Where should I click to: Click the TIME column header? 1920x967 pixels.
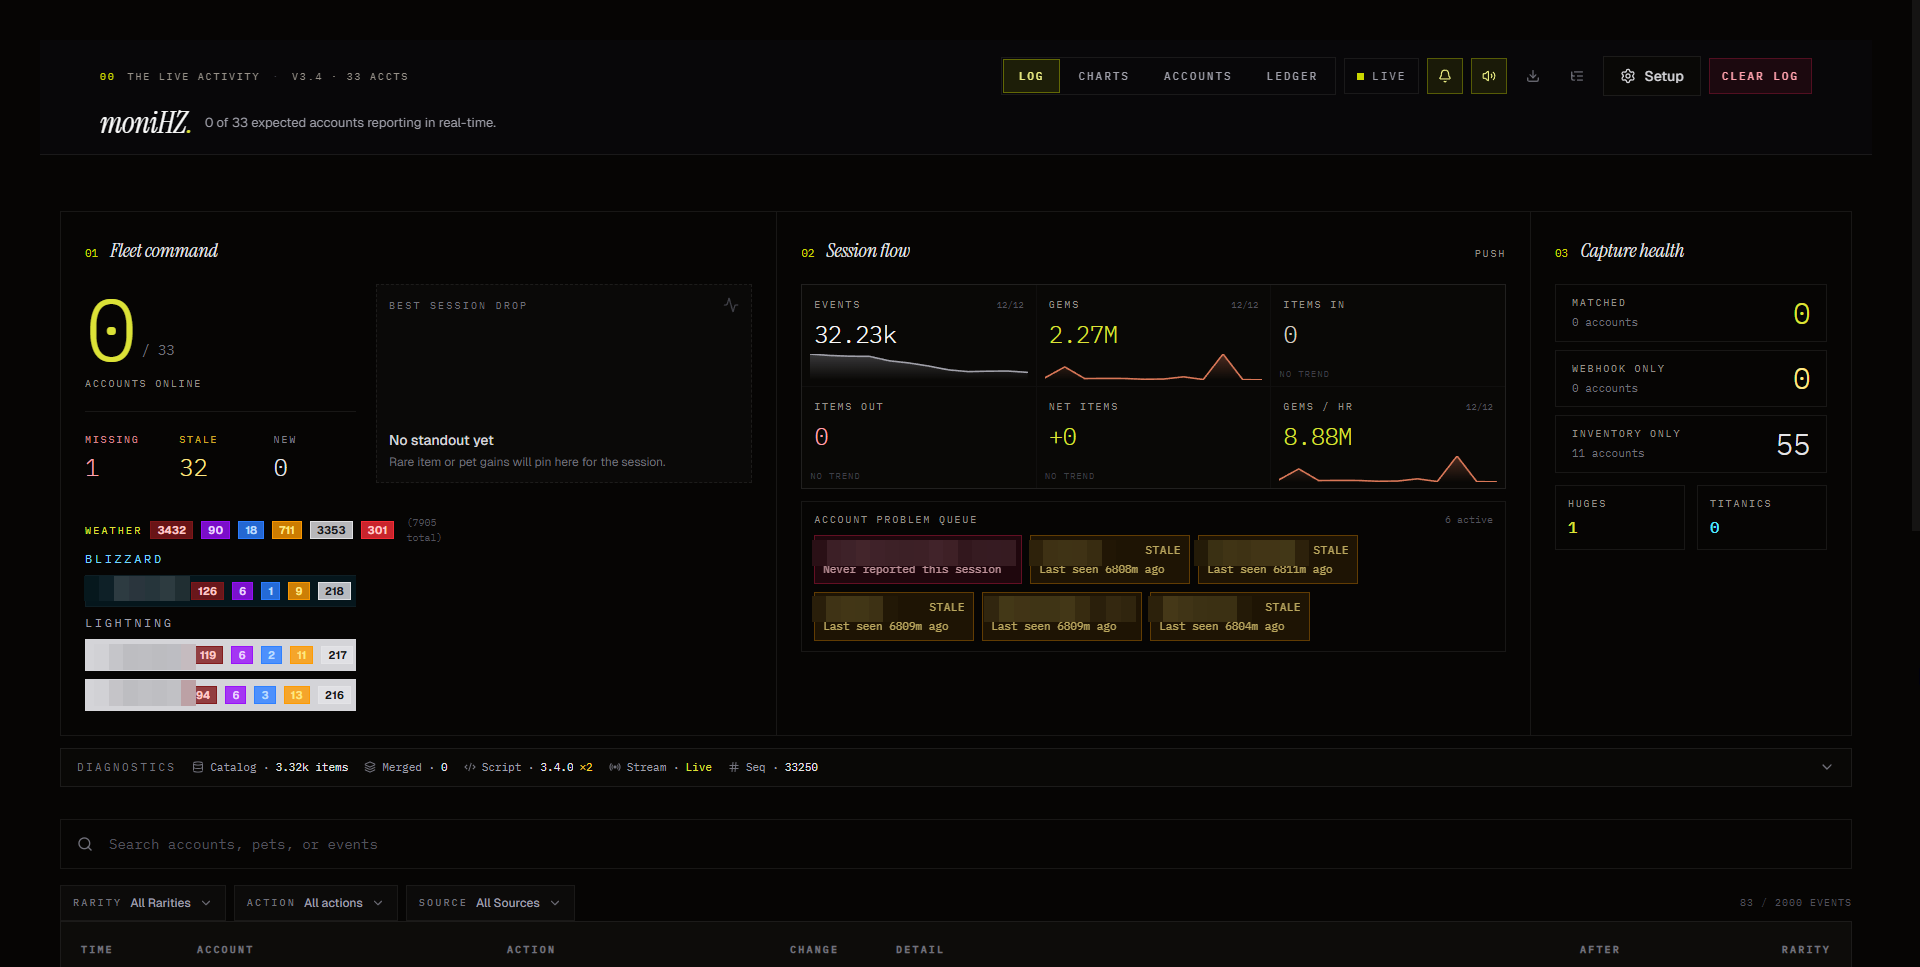click(97, 950)
